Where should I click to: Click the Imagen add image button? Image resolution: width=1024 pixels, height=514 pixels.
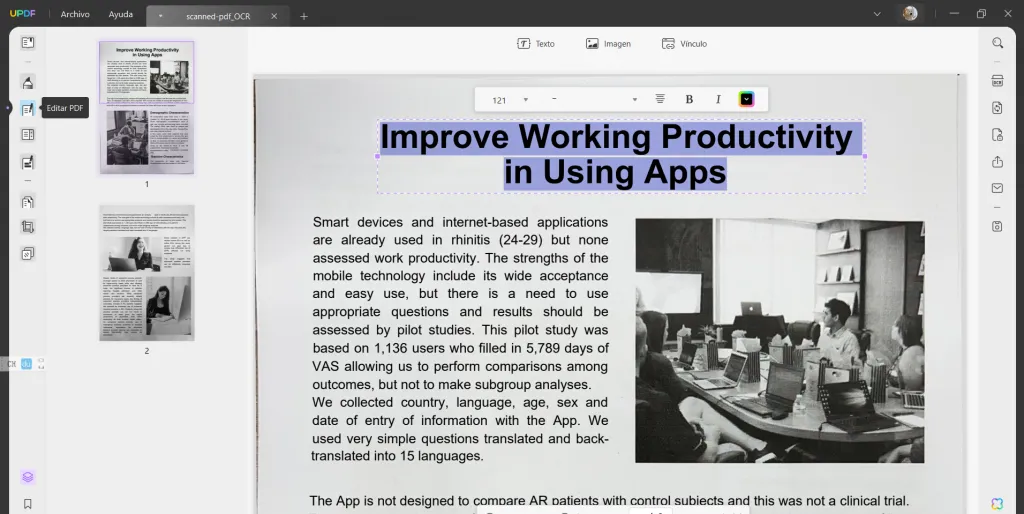coord(608,44)
